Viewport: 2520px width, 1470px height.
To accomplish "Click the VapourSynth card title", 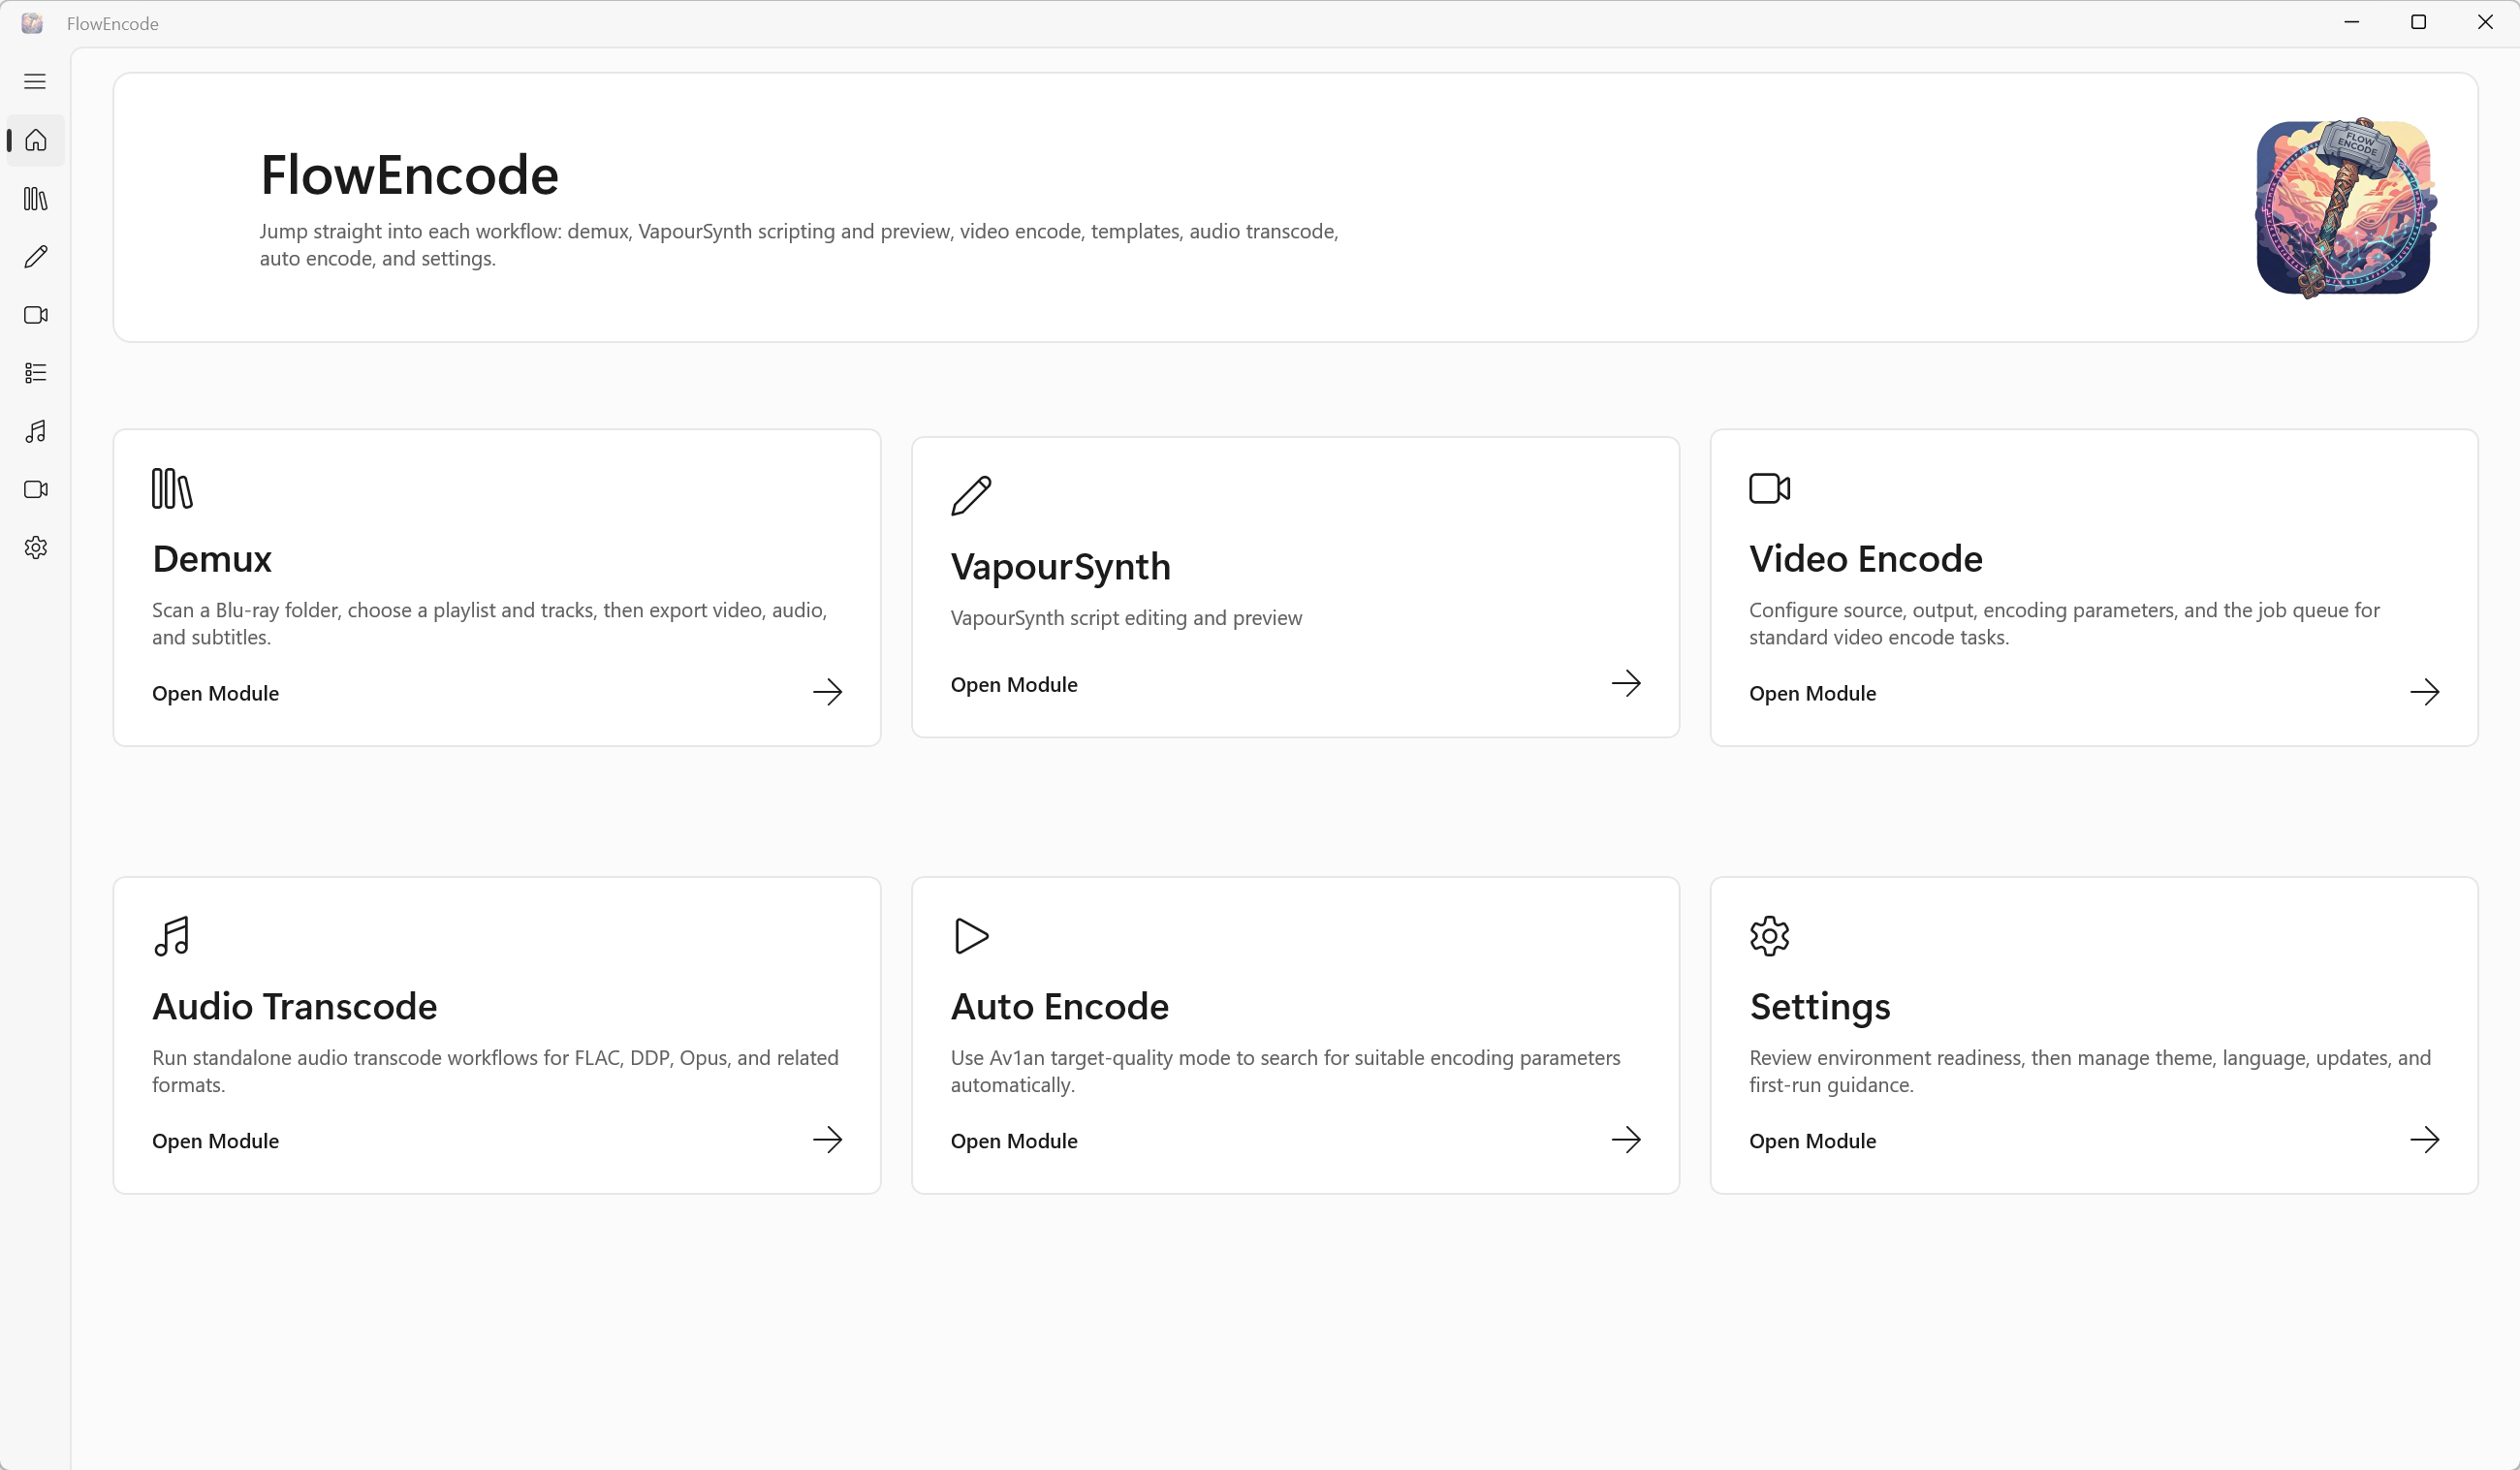I will pyautogui.click(x=1060, y=567).
